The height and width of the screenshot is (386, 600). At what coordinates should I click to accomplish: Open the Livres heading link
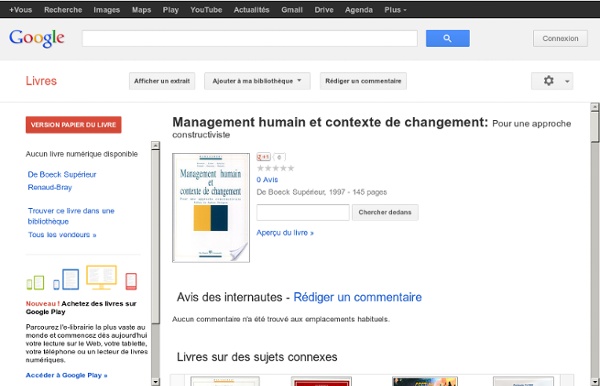tap(41, 81)
